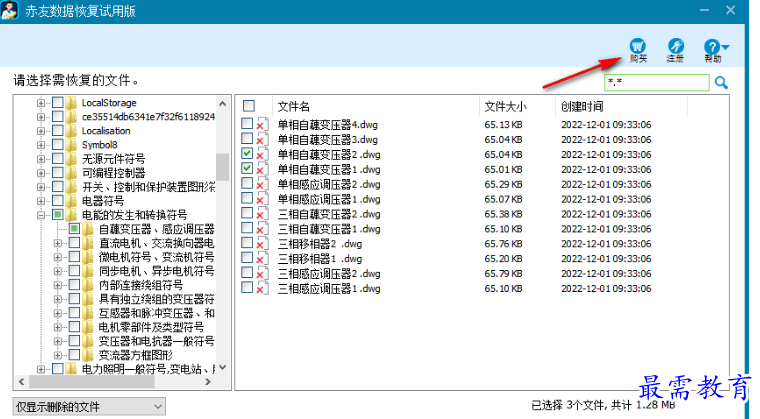Expand the 电机零部件及类型符号 node
The height and width of the screenshot is (419, 760).
pyautogui.click(x=57, y=327)
